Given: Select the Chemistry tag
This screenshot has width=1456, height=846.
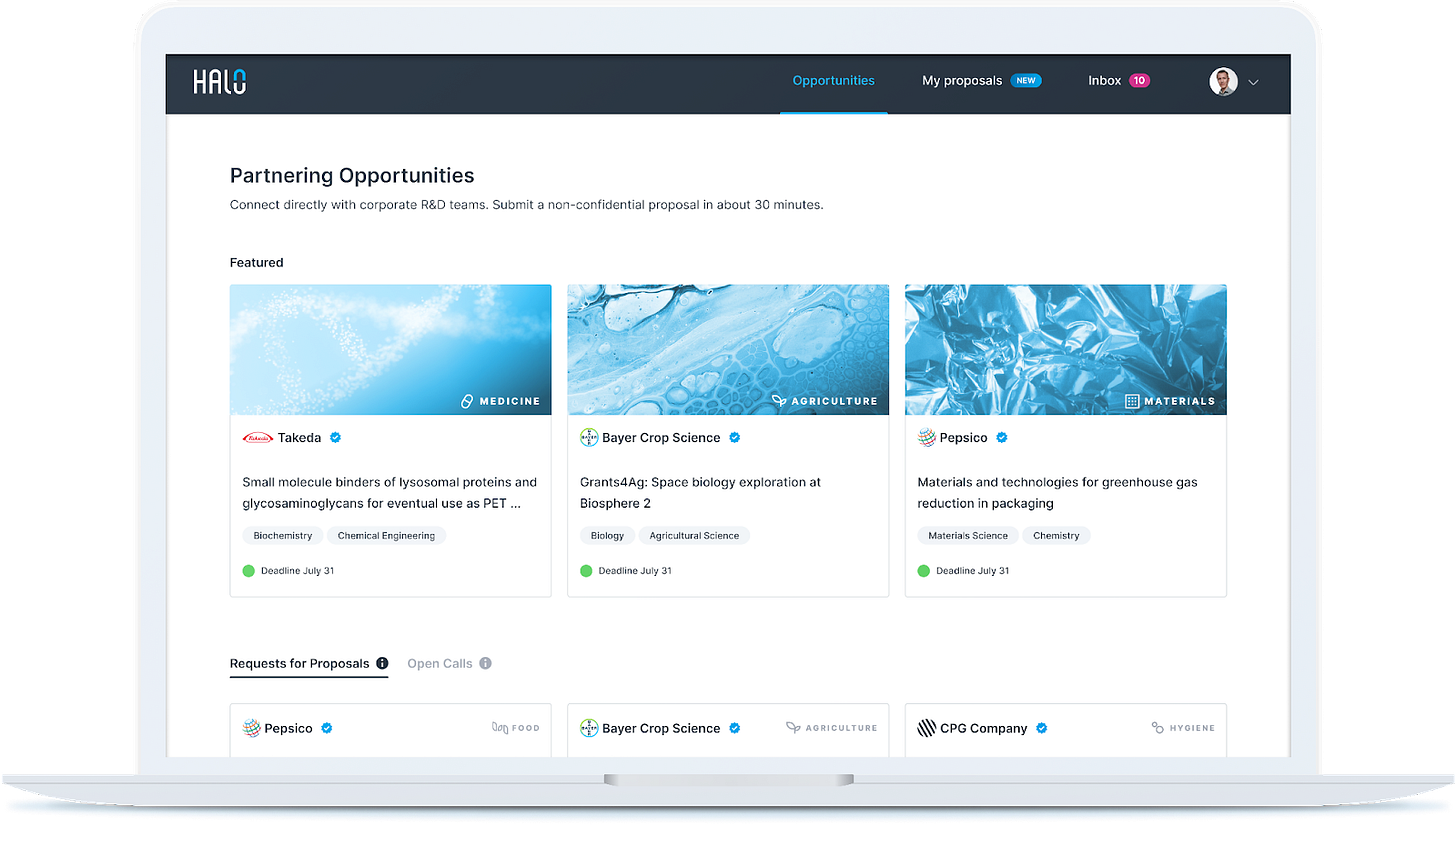Looking at the screenshot, I should (1056, 536).
